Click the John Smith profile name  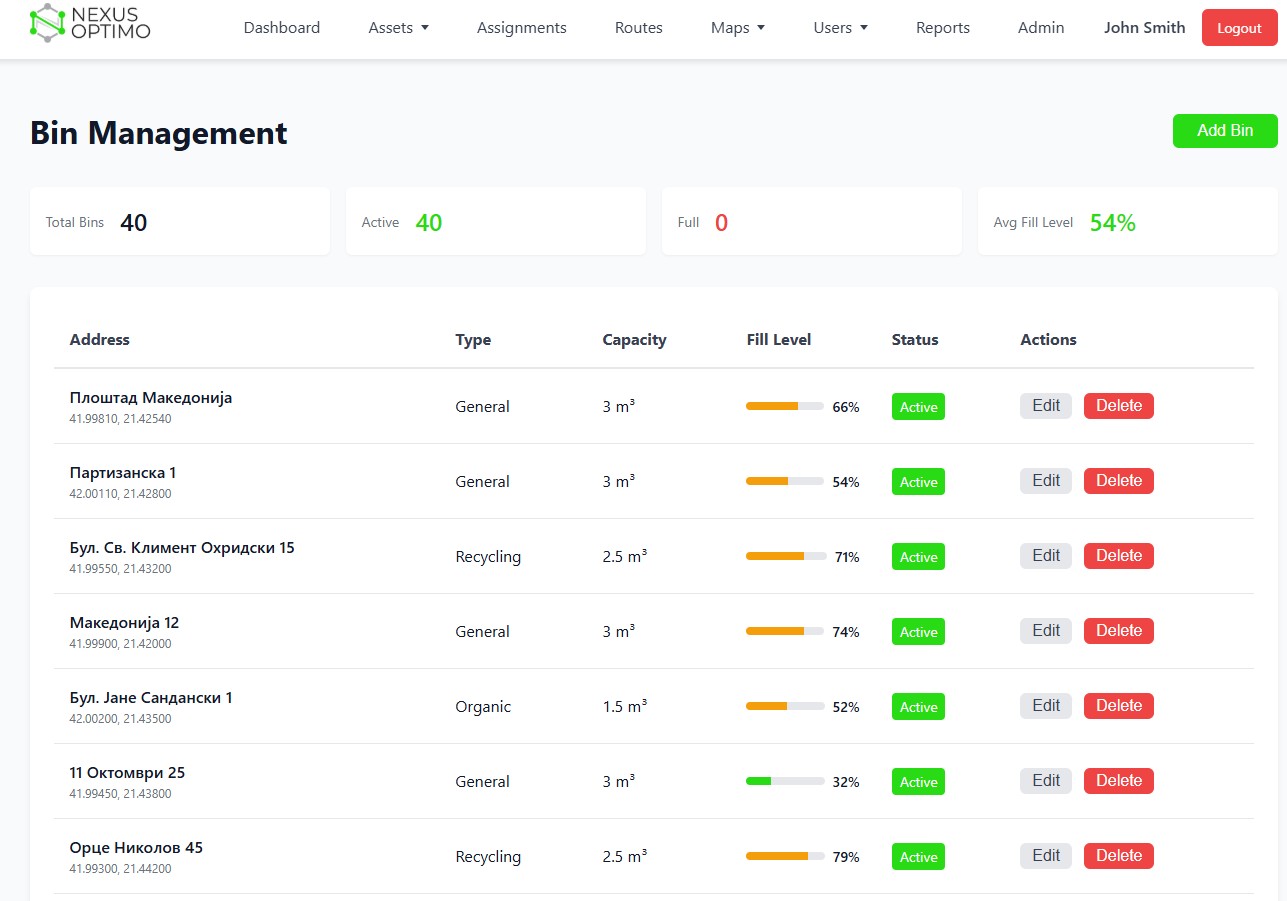pos(1145,28)
